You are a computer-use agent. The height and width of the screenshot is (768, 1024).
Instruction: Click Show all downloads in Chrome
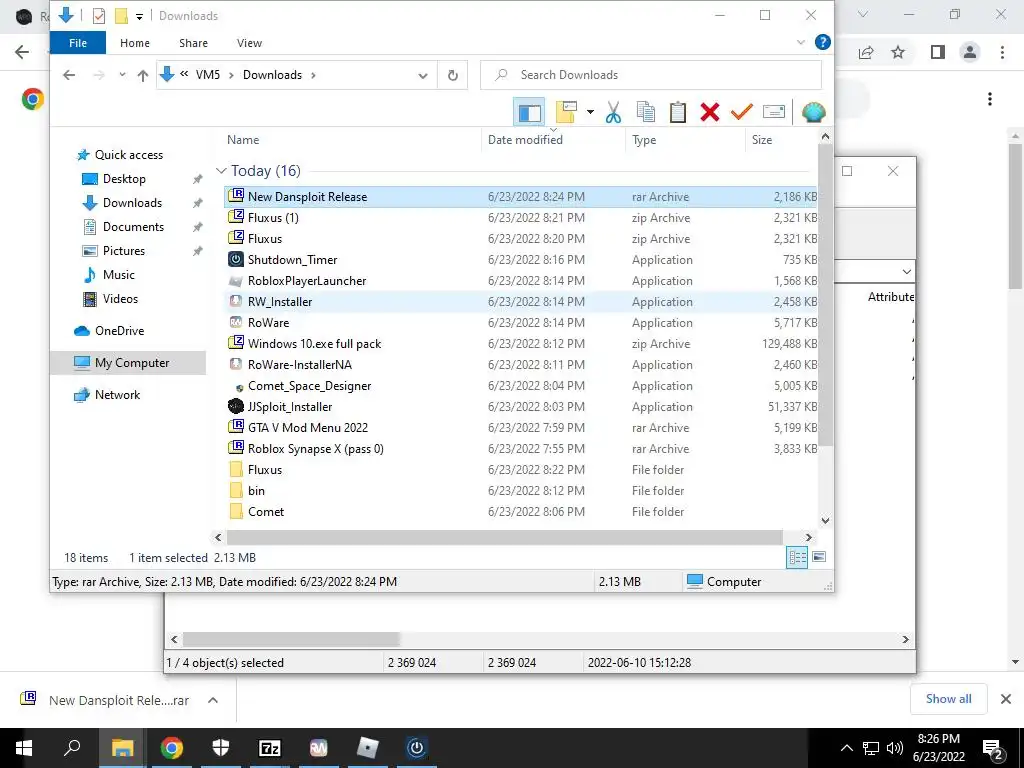click(x=948, y=699)
